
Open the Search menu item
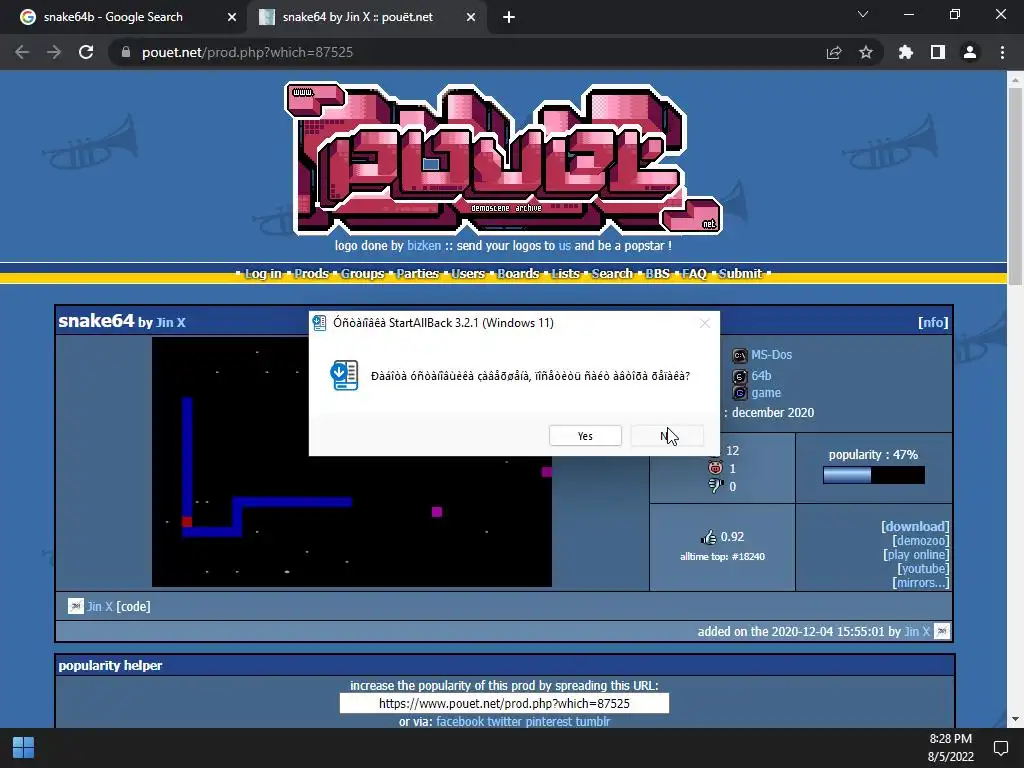tap(612, 274)
